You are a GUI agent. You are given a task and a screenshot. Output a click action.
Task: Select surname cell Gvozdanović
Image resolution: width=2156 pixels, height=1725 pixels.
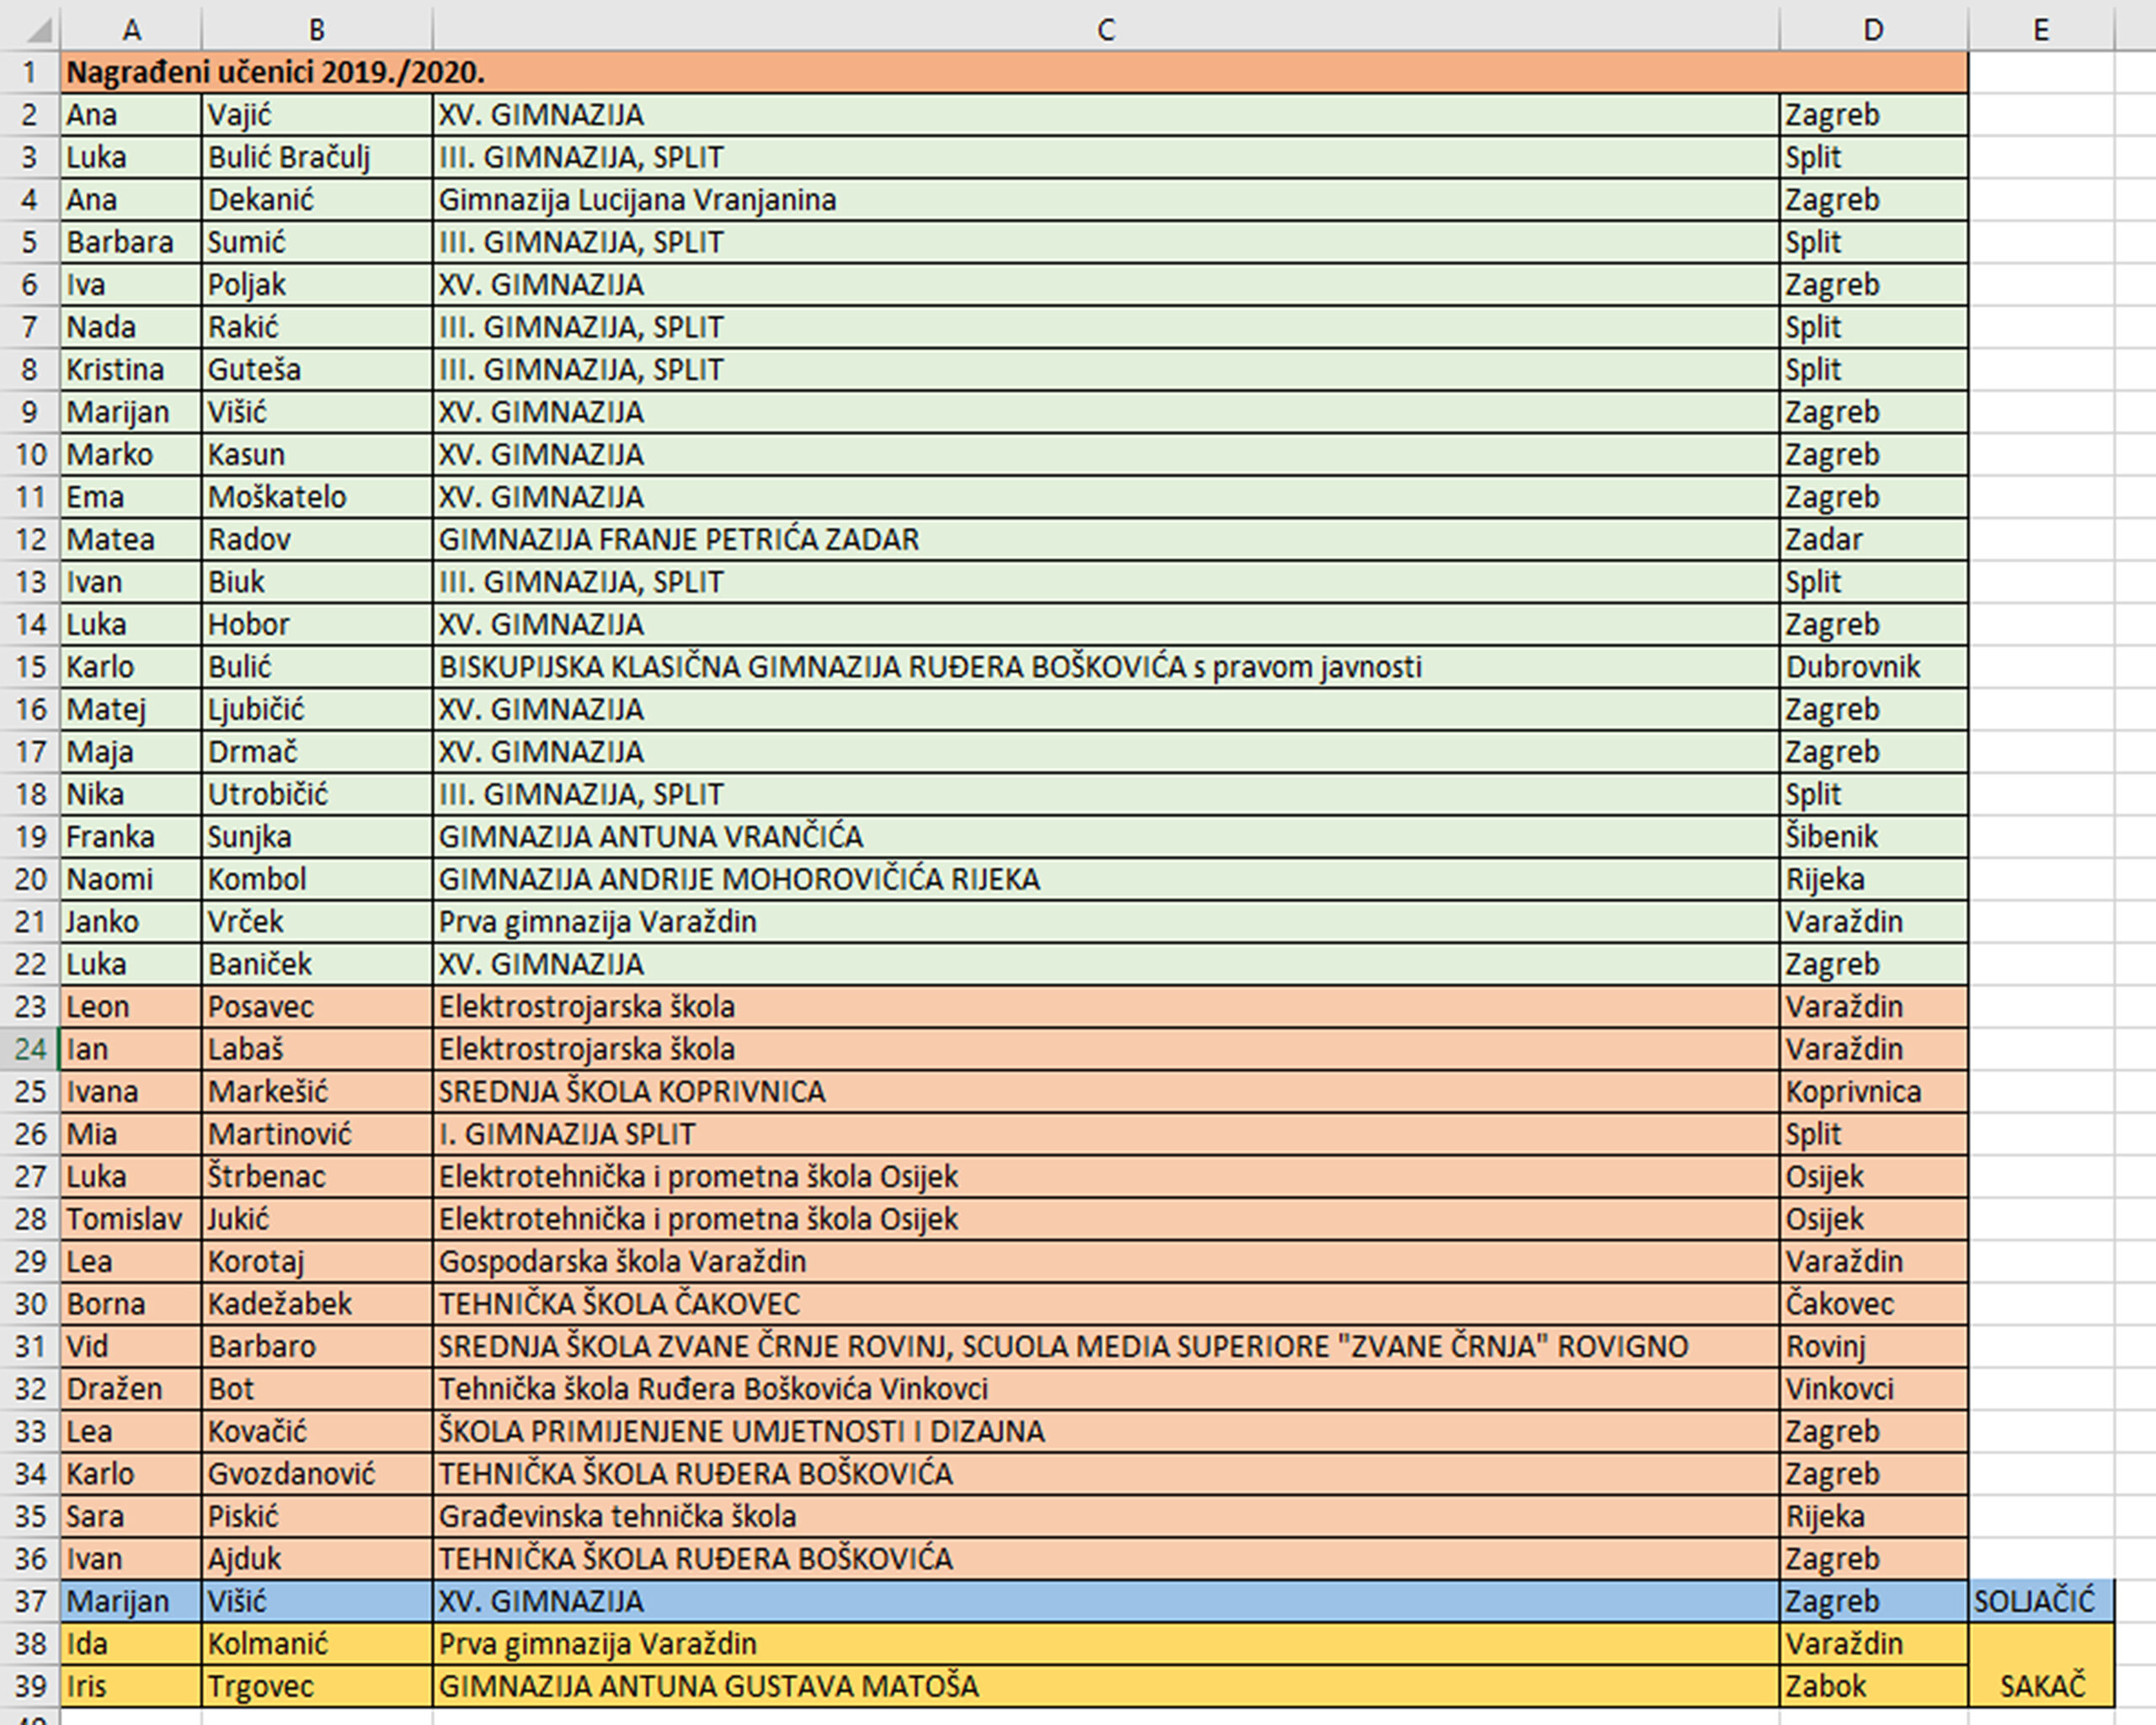(x=291, y=1474)
